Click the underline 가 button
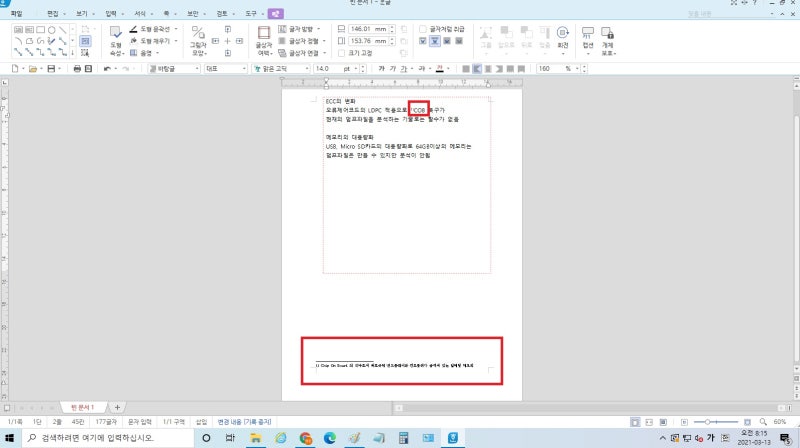The width and height of the screenshot is (800, 448). point(404,68)
